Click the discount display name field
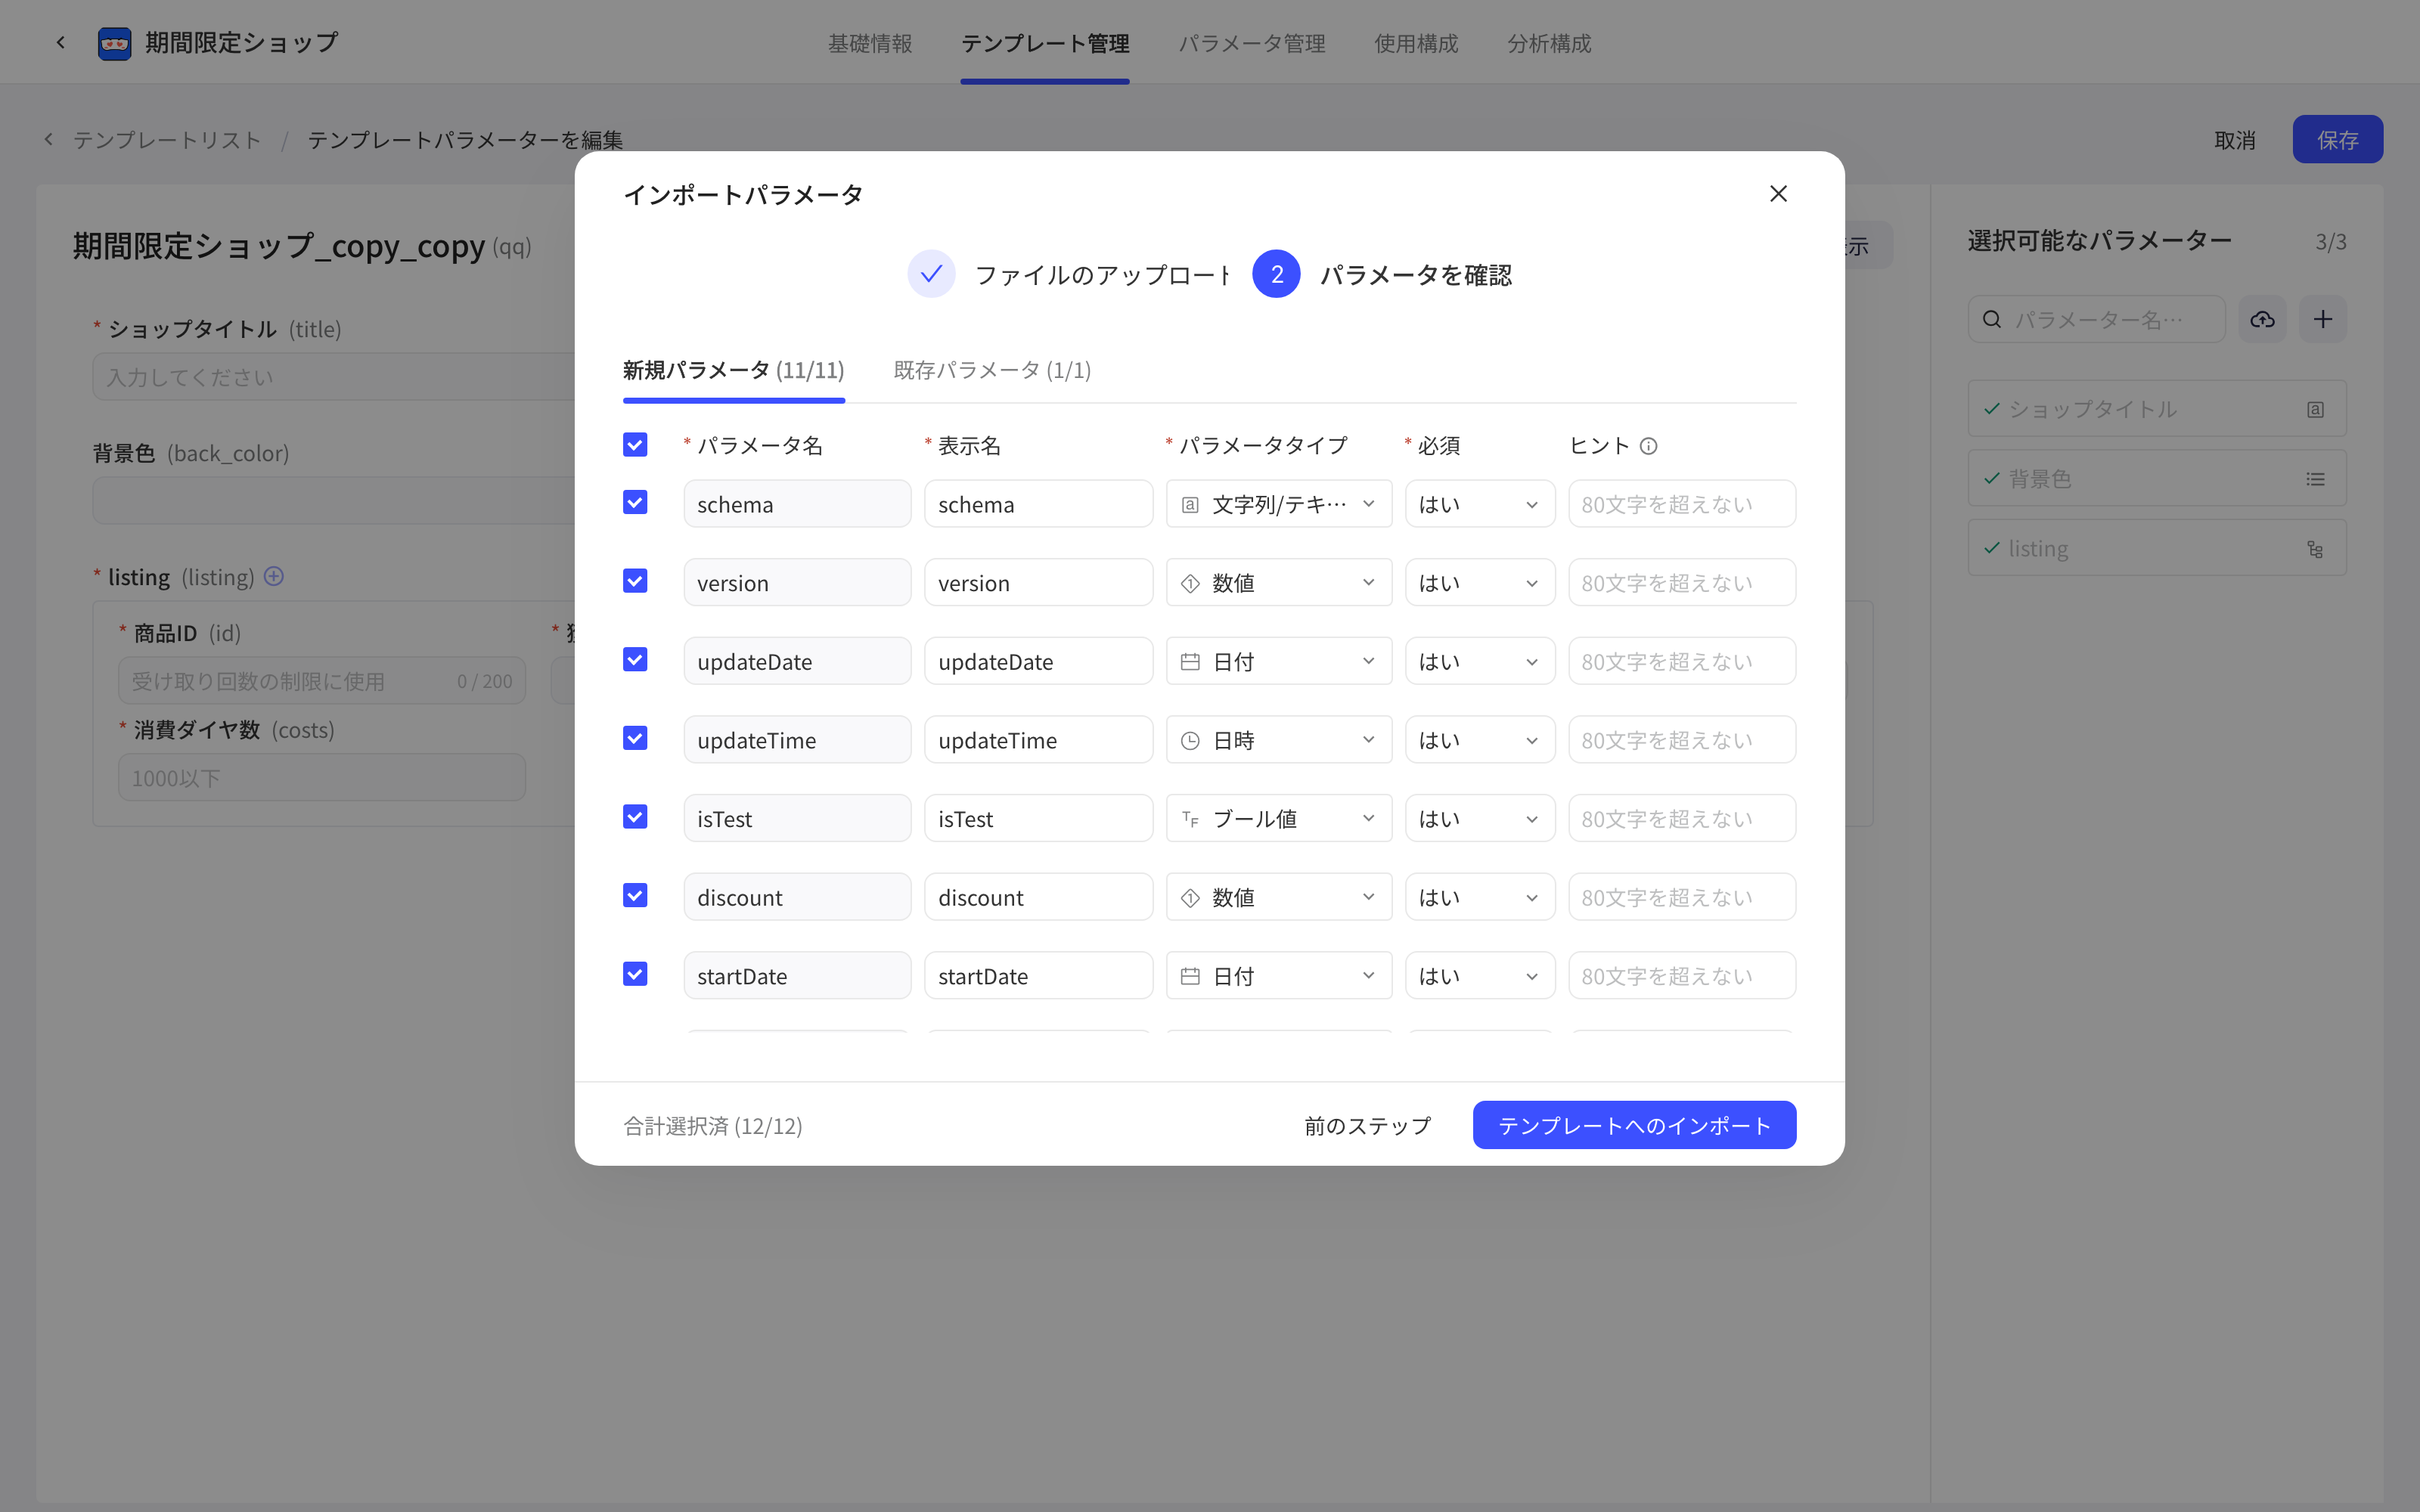Image resolution: width=2420 pixels, height=1512 pixels. coord(1038,897)
